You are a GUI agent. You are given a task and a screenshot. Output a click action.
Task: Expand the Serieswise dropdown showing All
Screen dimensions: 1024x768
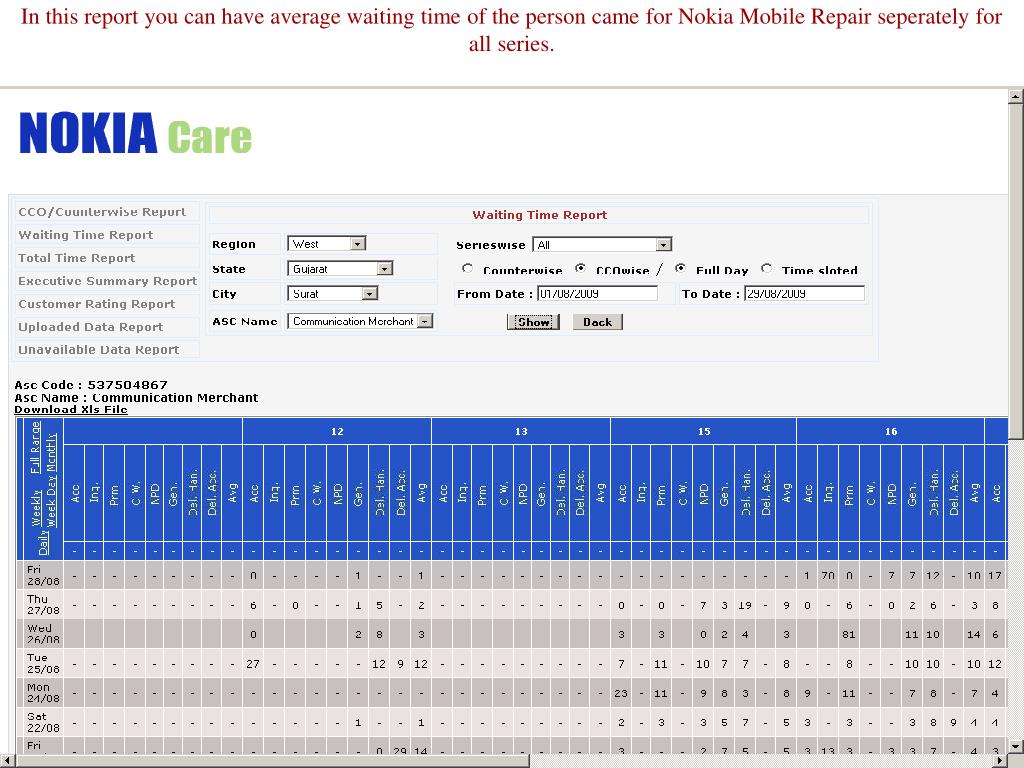[602, 244]
